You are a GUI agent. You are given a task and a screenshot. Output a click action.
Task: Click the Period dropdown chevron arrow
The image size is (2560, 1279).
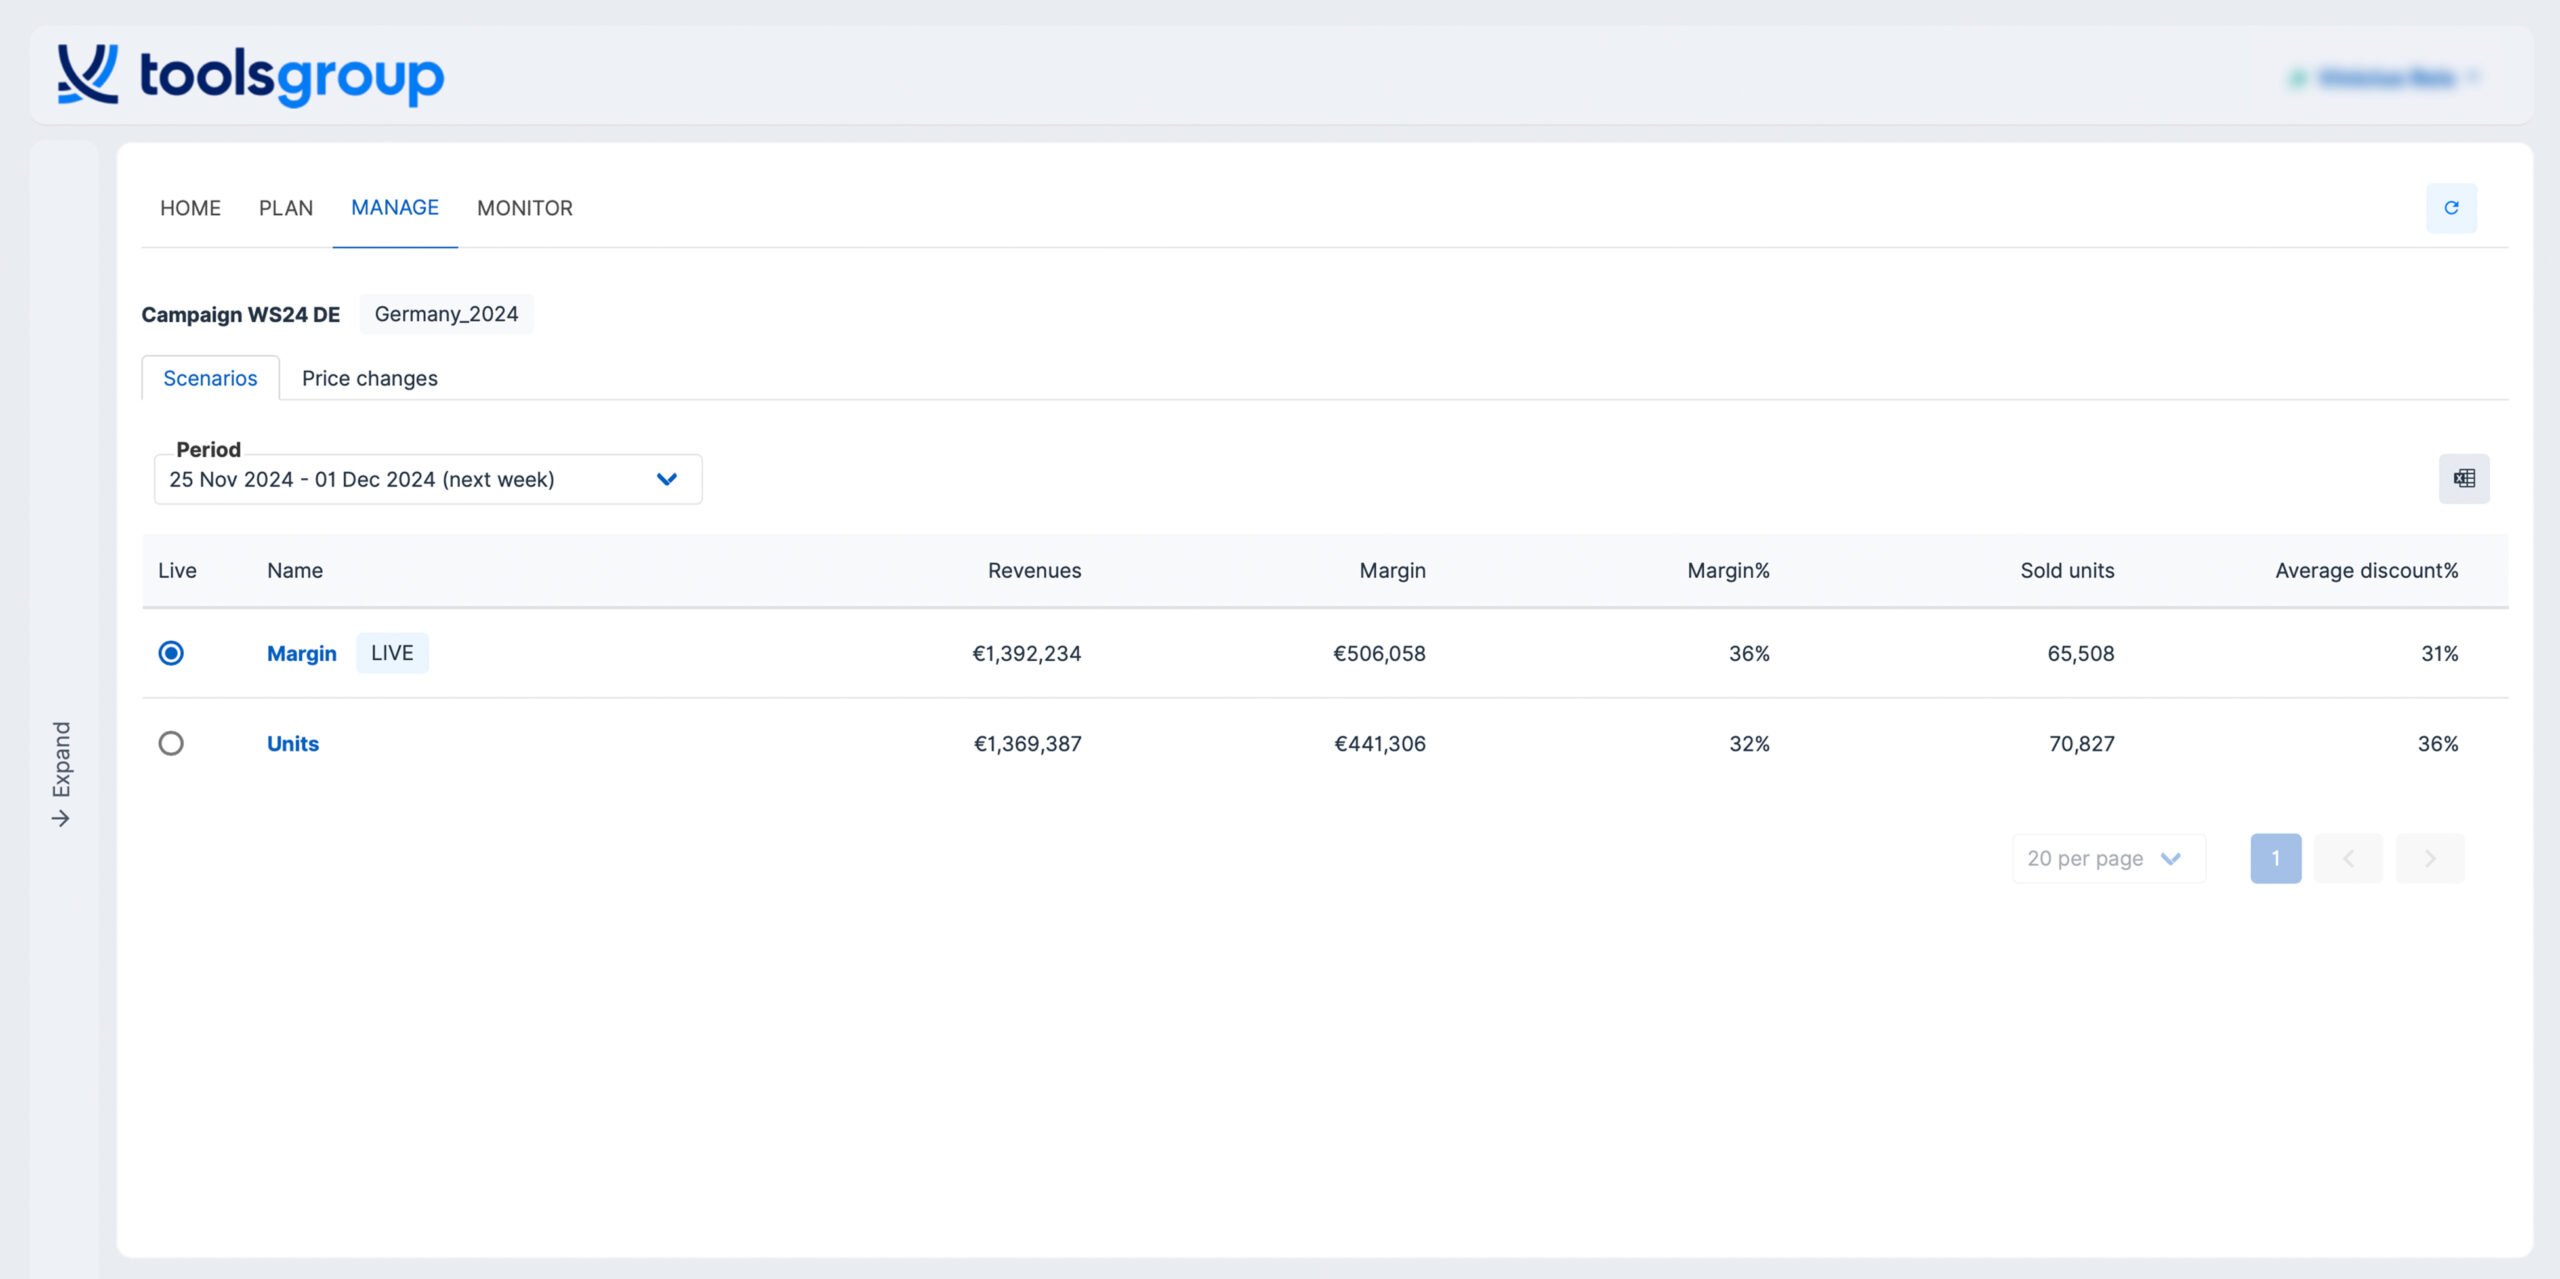point(667,479)
